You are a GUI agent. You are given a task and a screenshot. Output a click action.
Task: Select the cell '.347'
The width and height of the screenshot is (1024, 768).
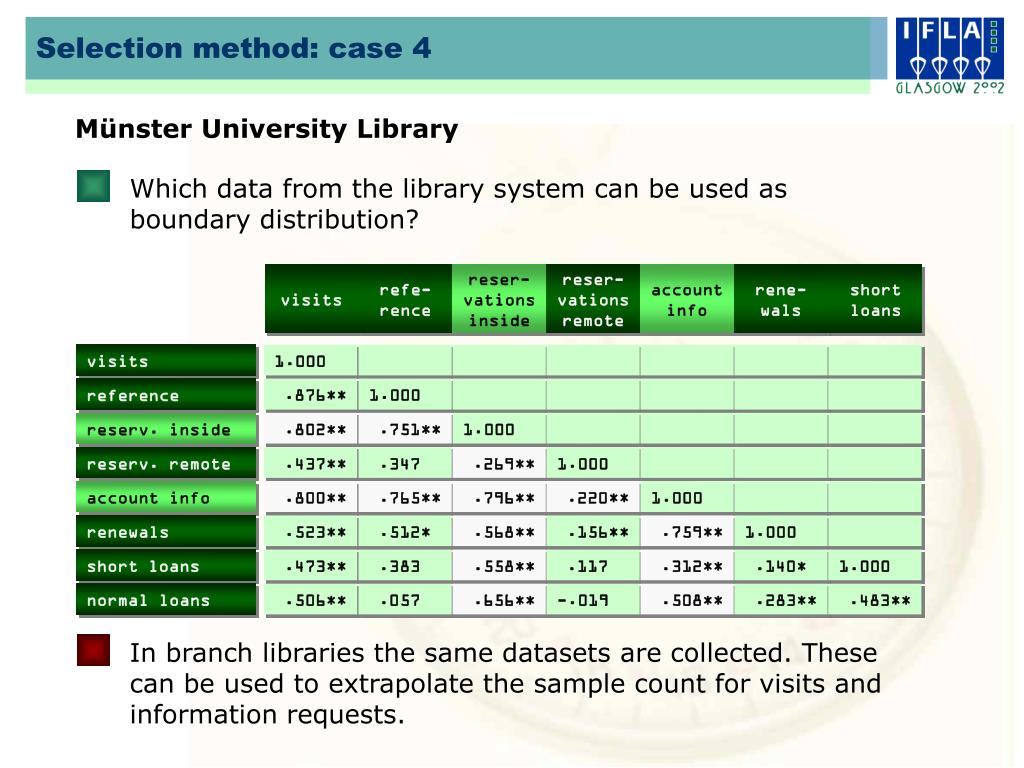(x=405, y=464)
